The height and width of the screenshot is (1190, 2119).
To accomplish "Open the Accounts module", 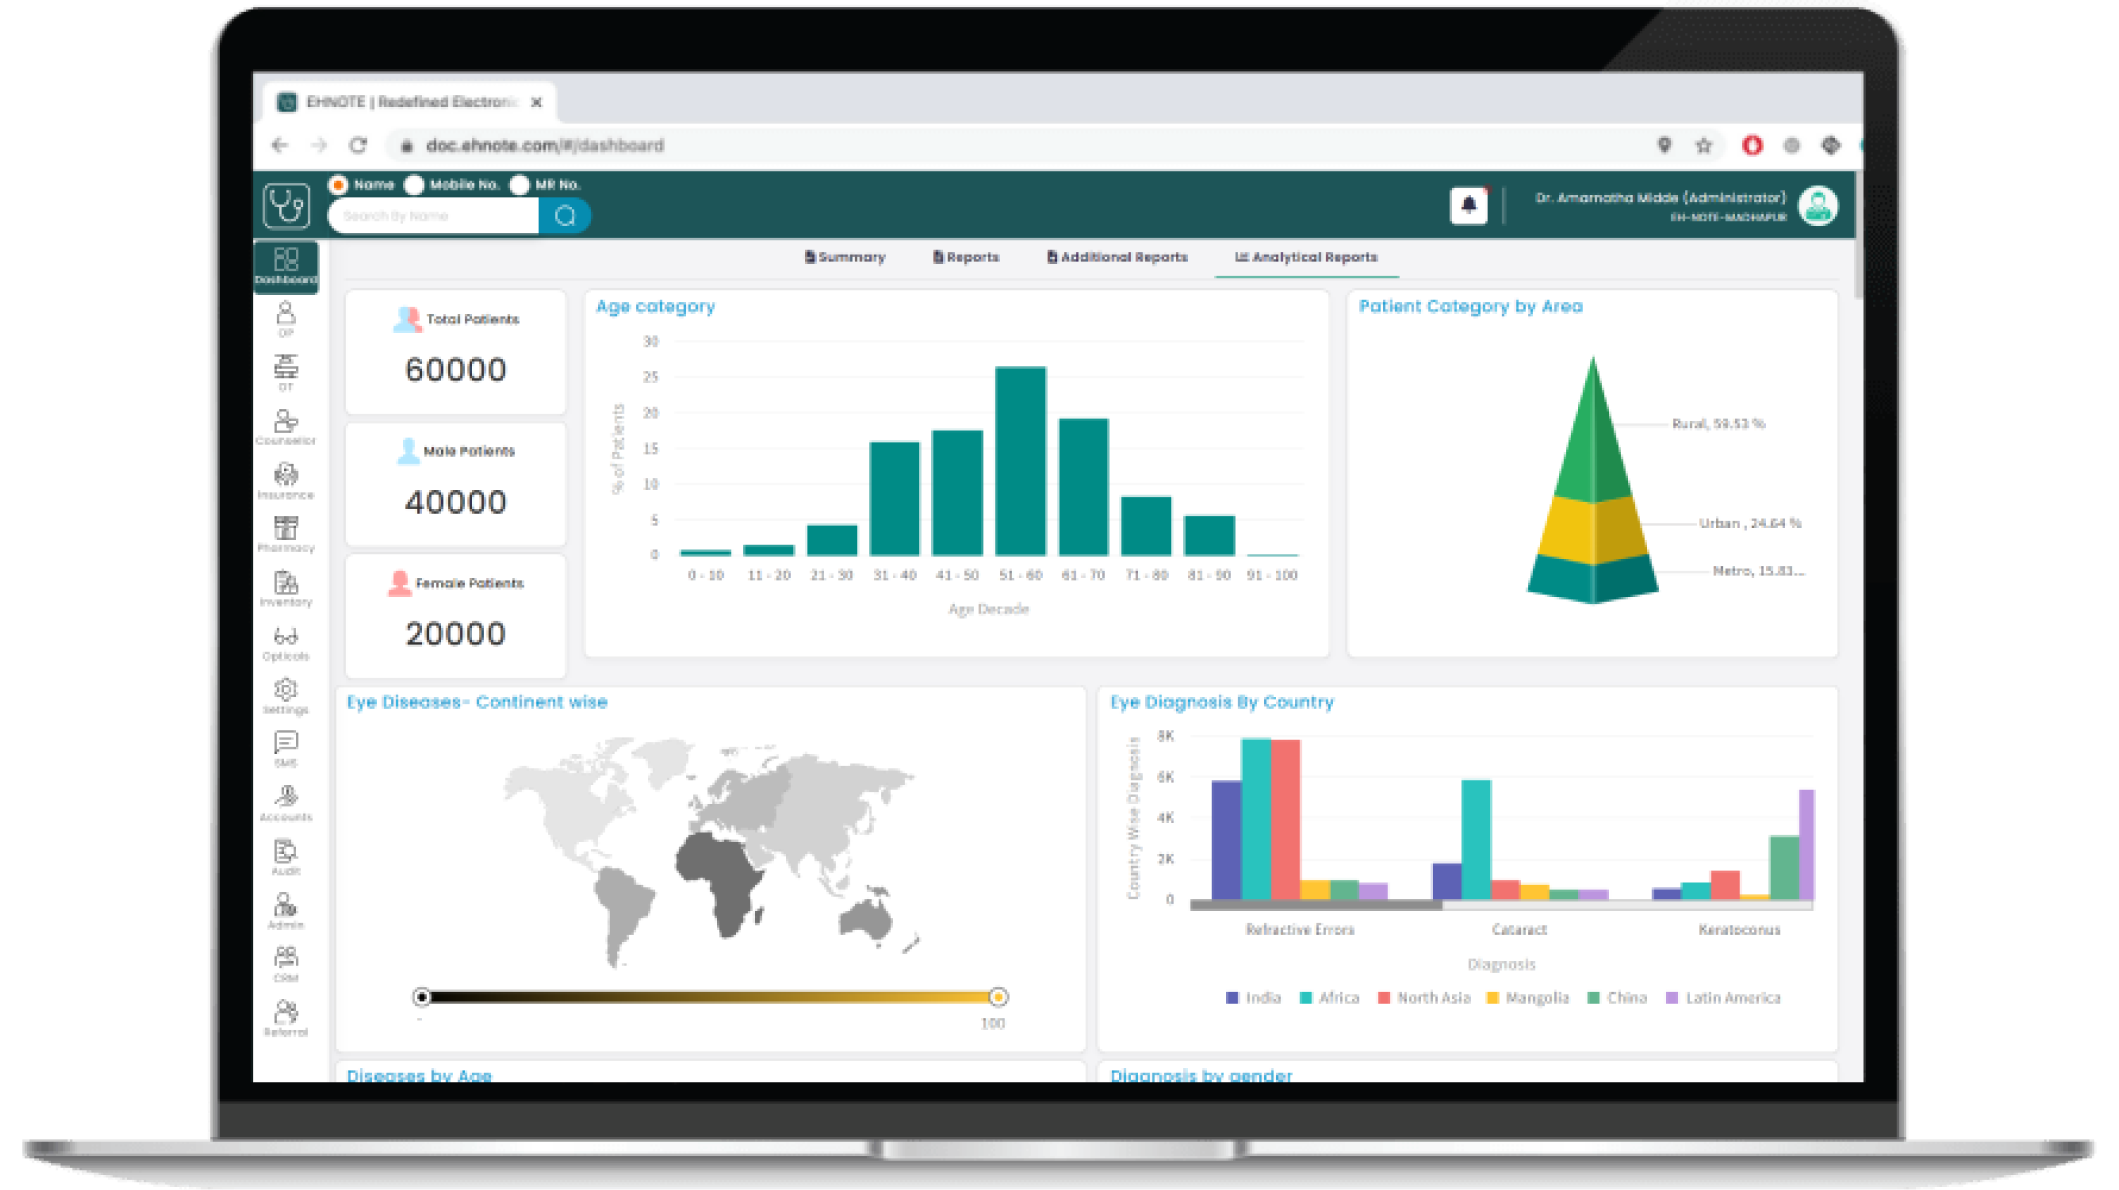I will tap(286, 803).
